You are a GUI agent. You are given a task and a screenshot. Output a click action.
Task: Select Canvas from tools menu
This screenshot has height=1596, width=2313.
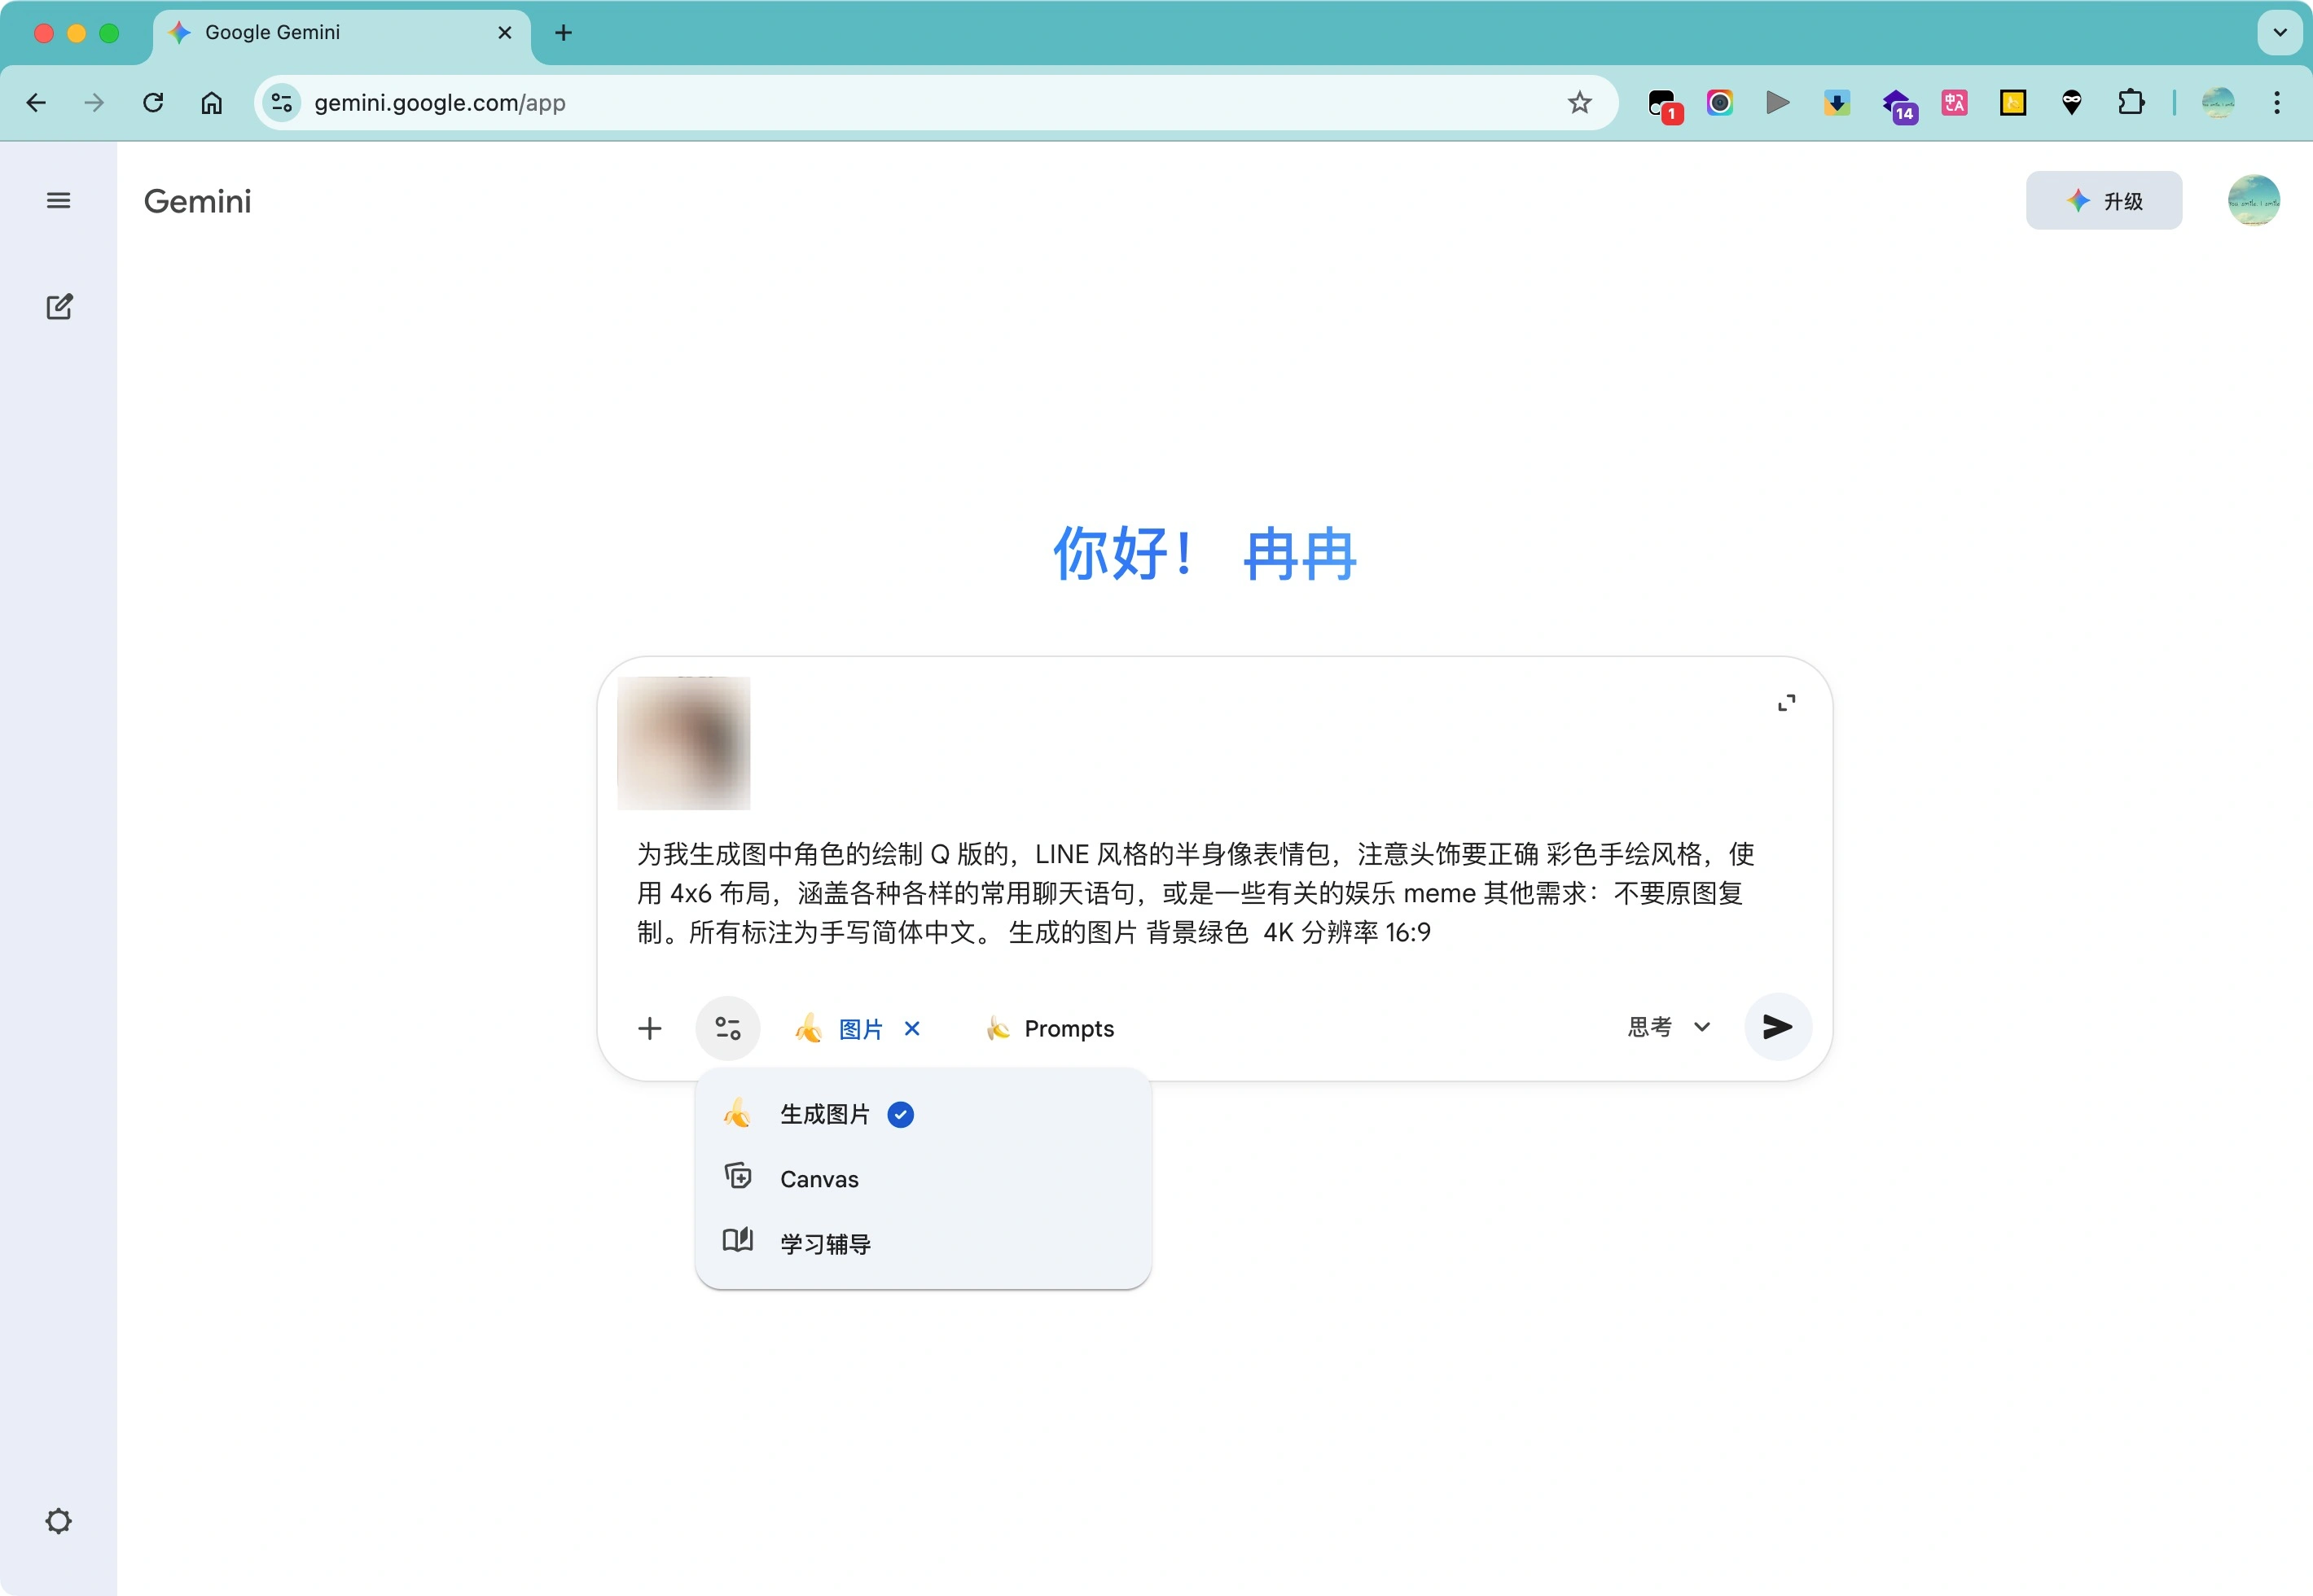pyautogui.click(x=819, y=1179)
